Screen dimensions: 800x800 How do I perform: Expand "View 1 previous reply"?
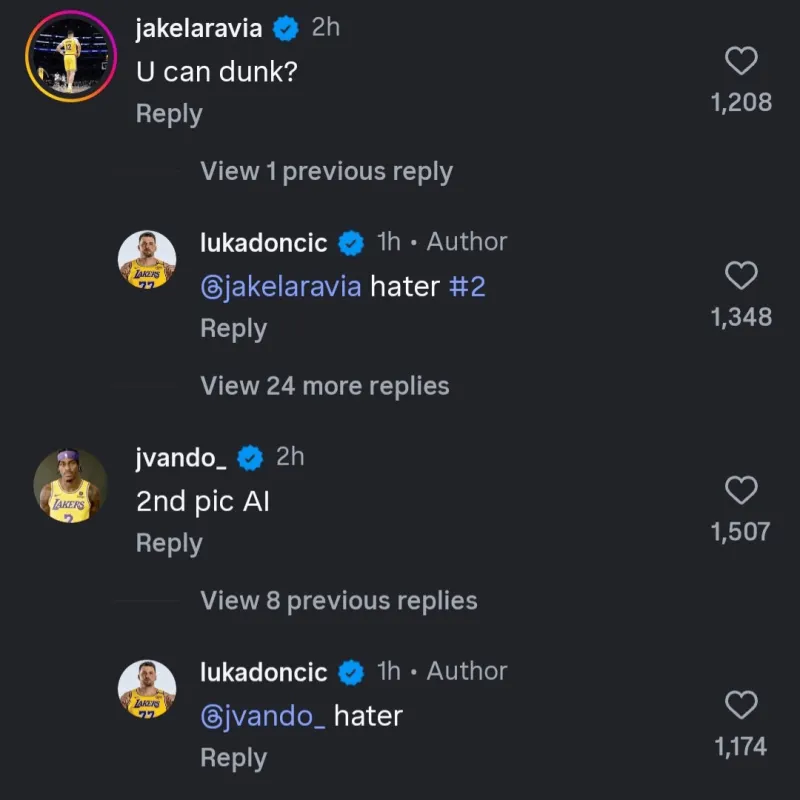326,172
